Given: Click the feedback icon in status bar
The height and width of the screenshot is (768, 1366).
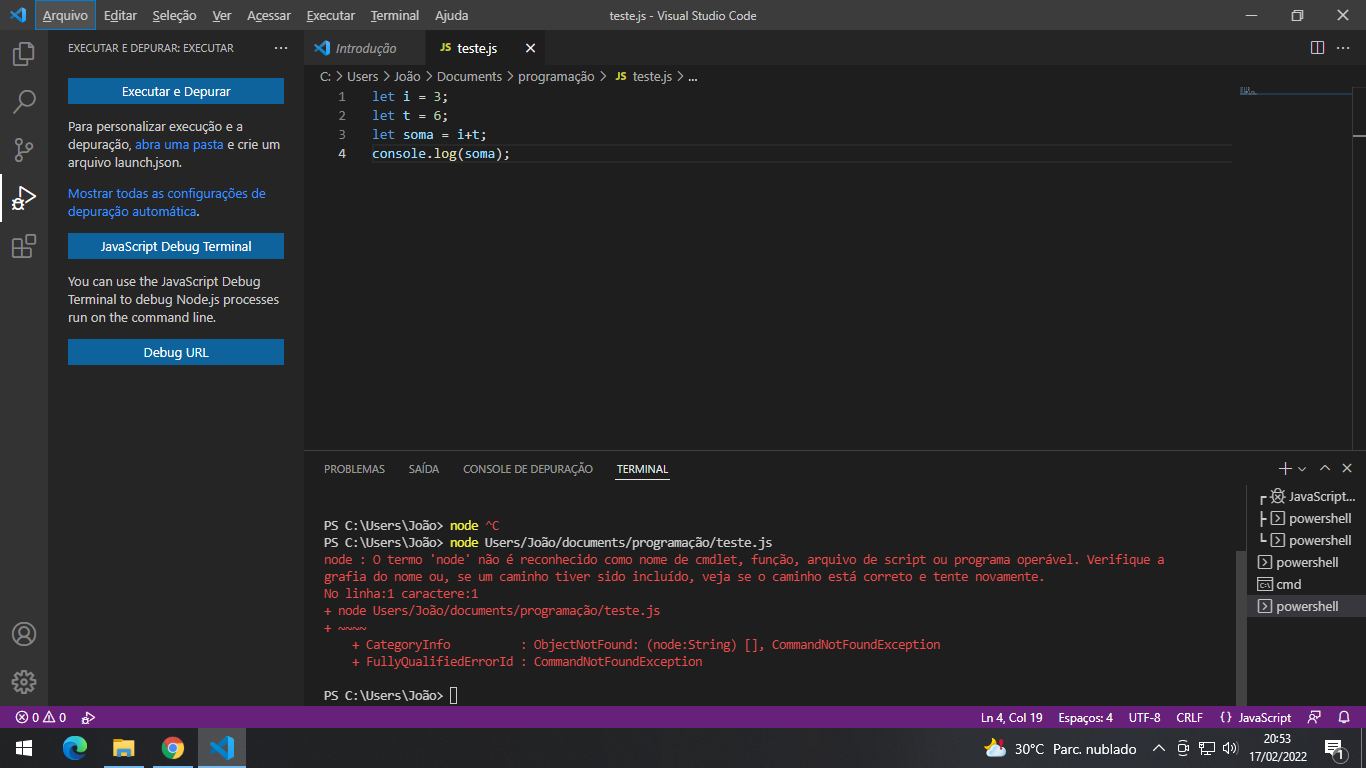Looking at the screenshot, I should [x=1315, y=717].
